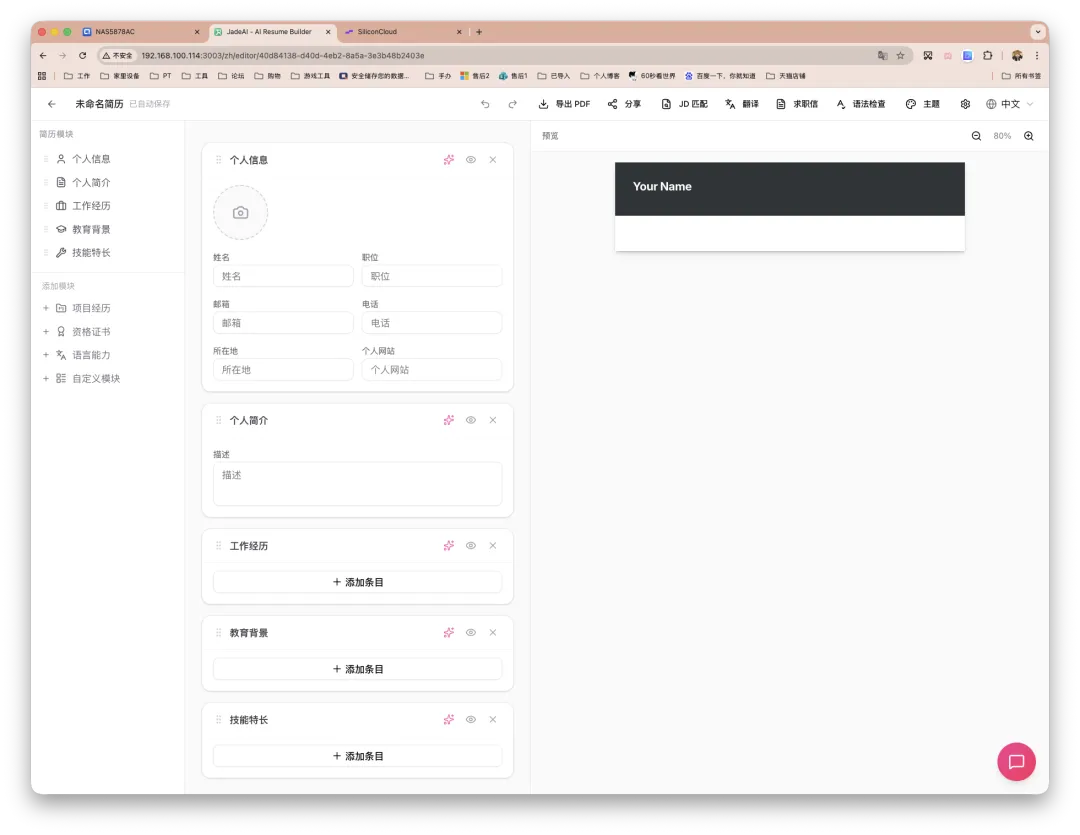Click AI sparkle icon for 工作经历
The image size is (1080, 835).
point(448,546)
